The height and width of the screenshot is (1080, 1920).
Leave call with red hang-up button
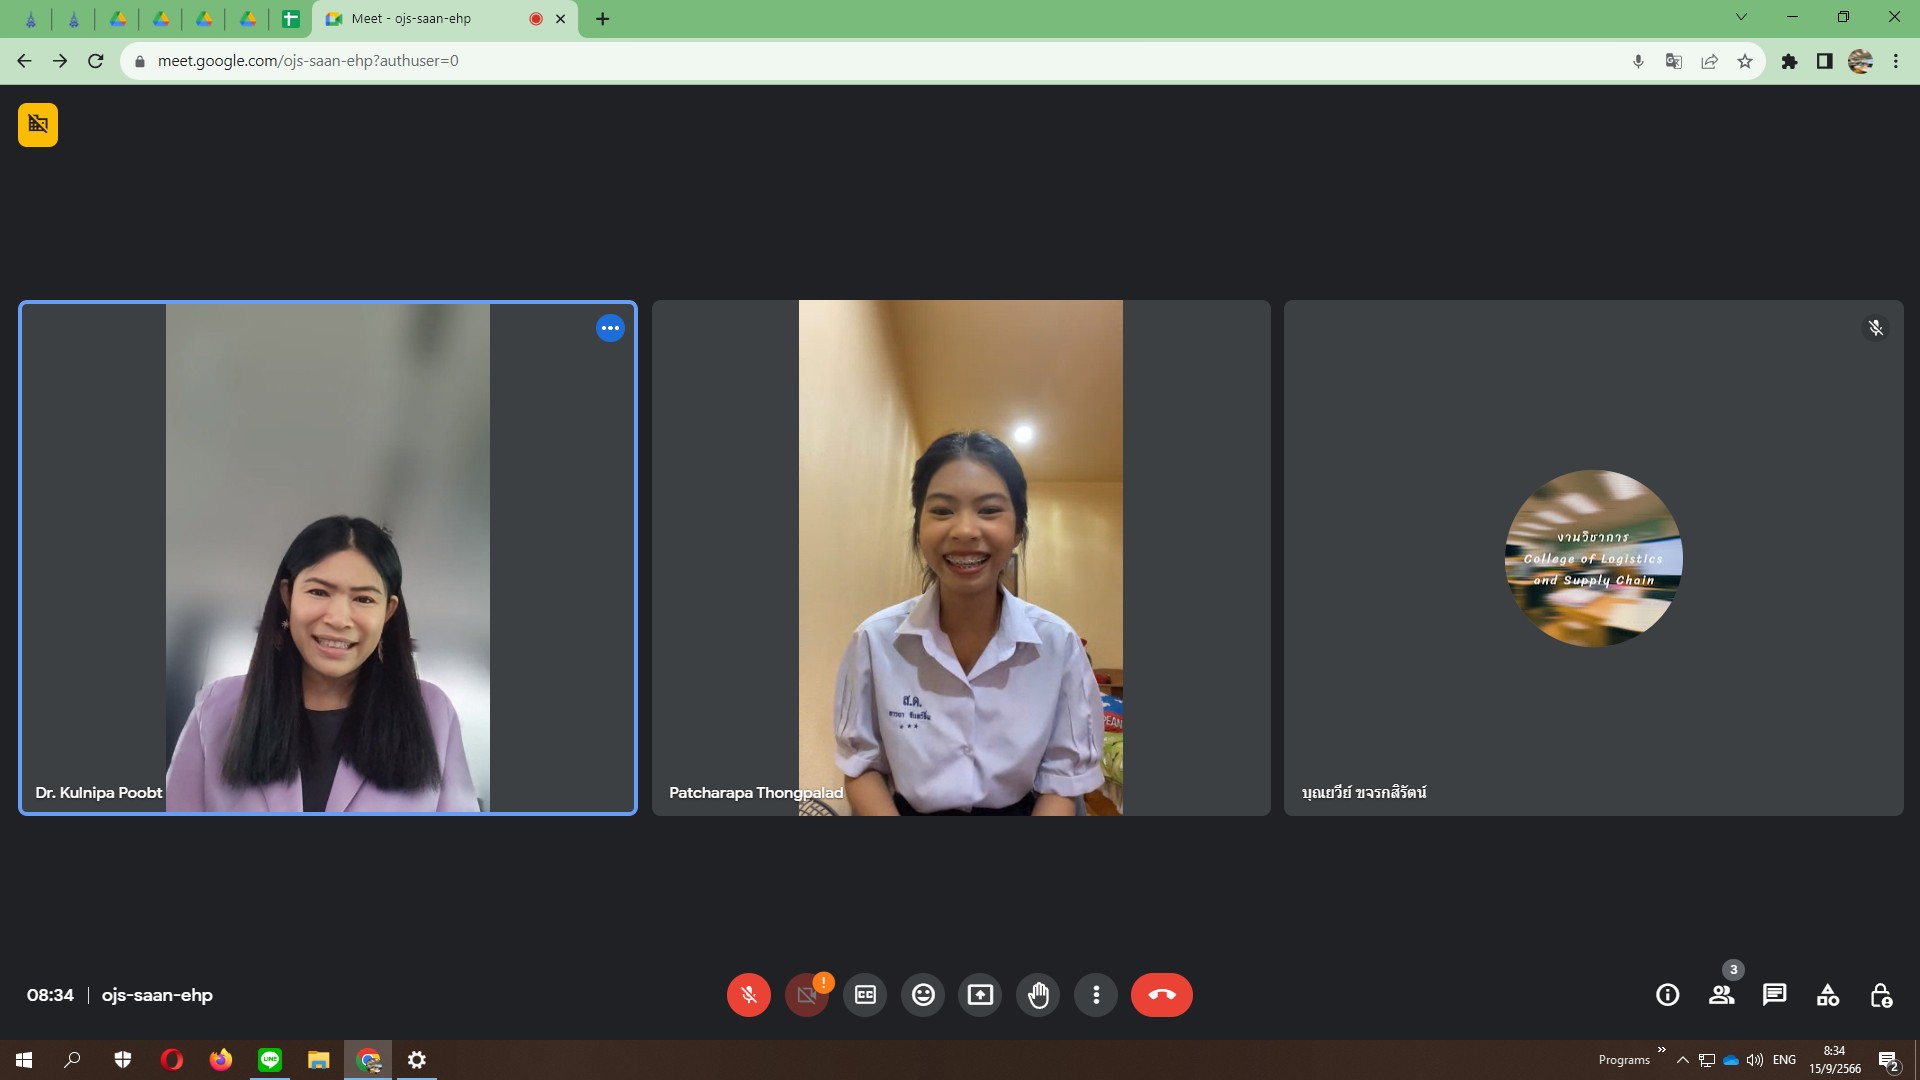1161,995
